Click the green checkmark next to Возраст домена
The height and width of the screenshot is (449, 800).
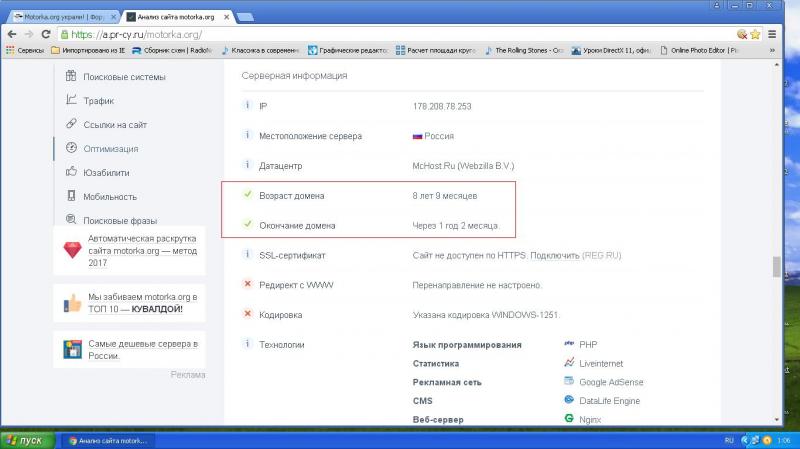point(247,195)
